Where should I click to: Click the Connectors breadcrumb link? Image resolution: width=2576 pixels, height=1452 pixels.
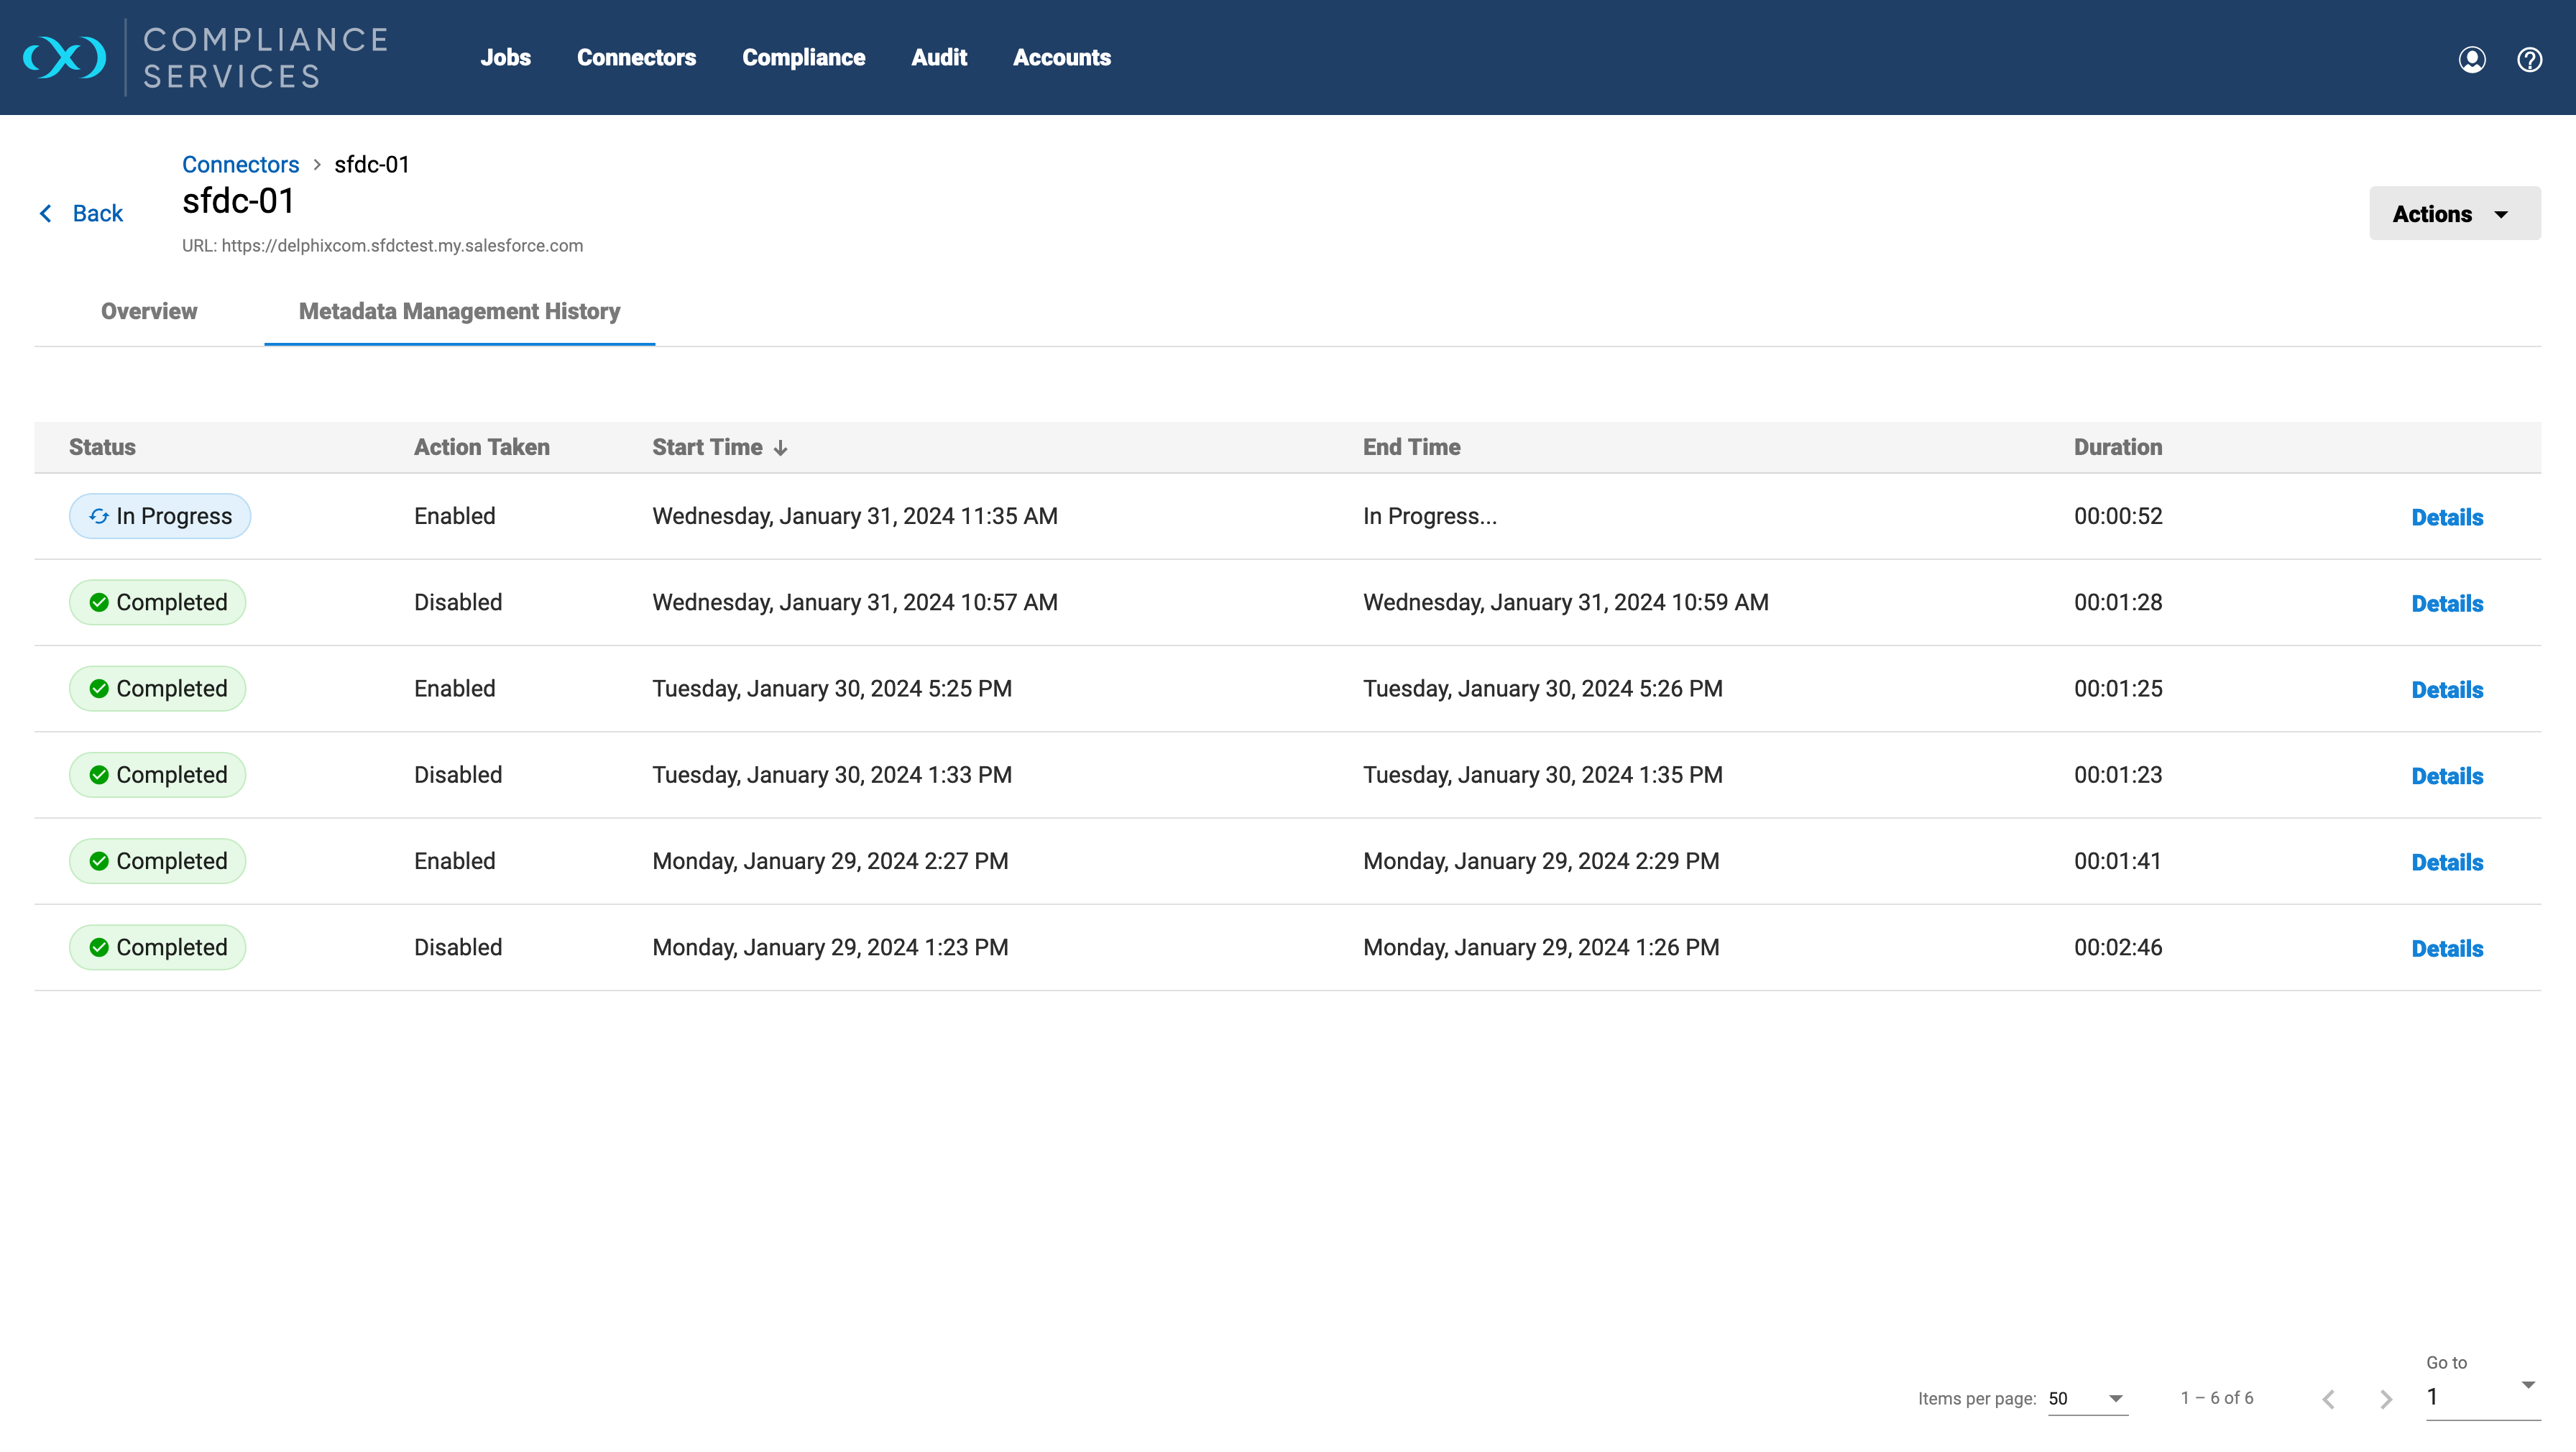pos(240,165)
